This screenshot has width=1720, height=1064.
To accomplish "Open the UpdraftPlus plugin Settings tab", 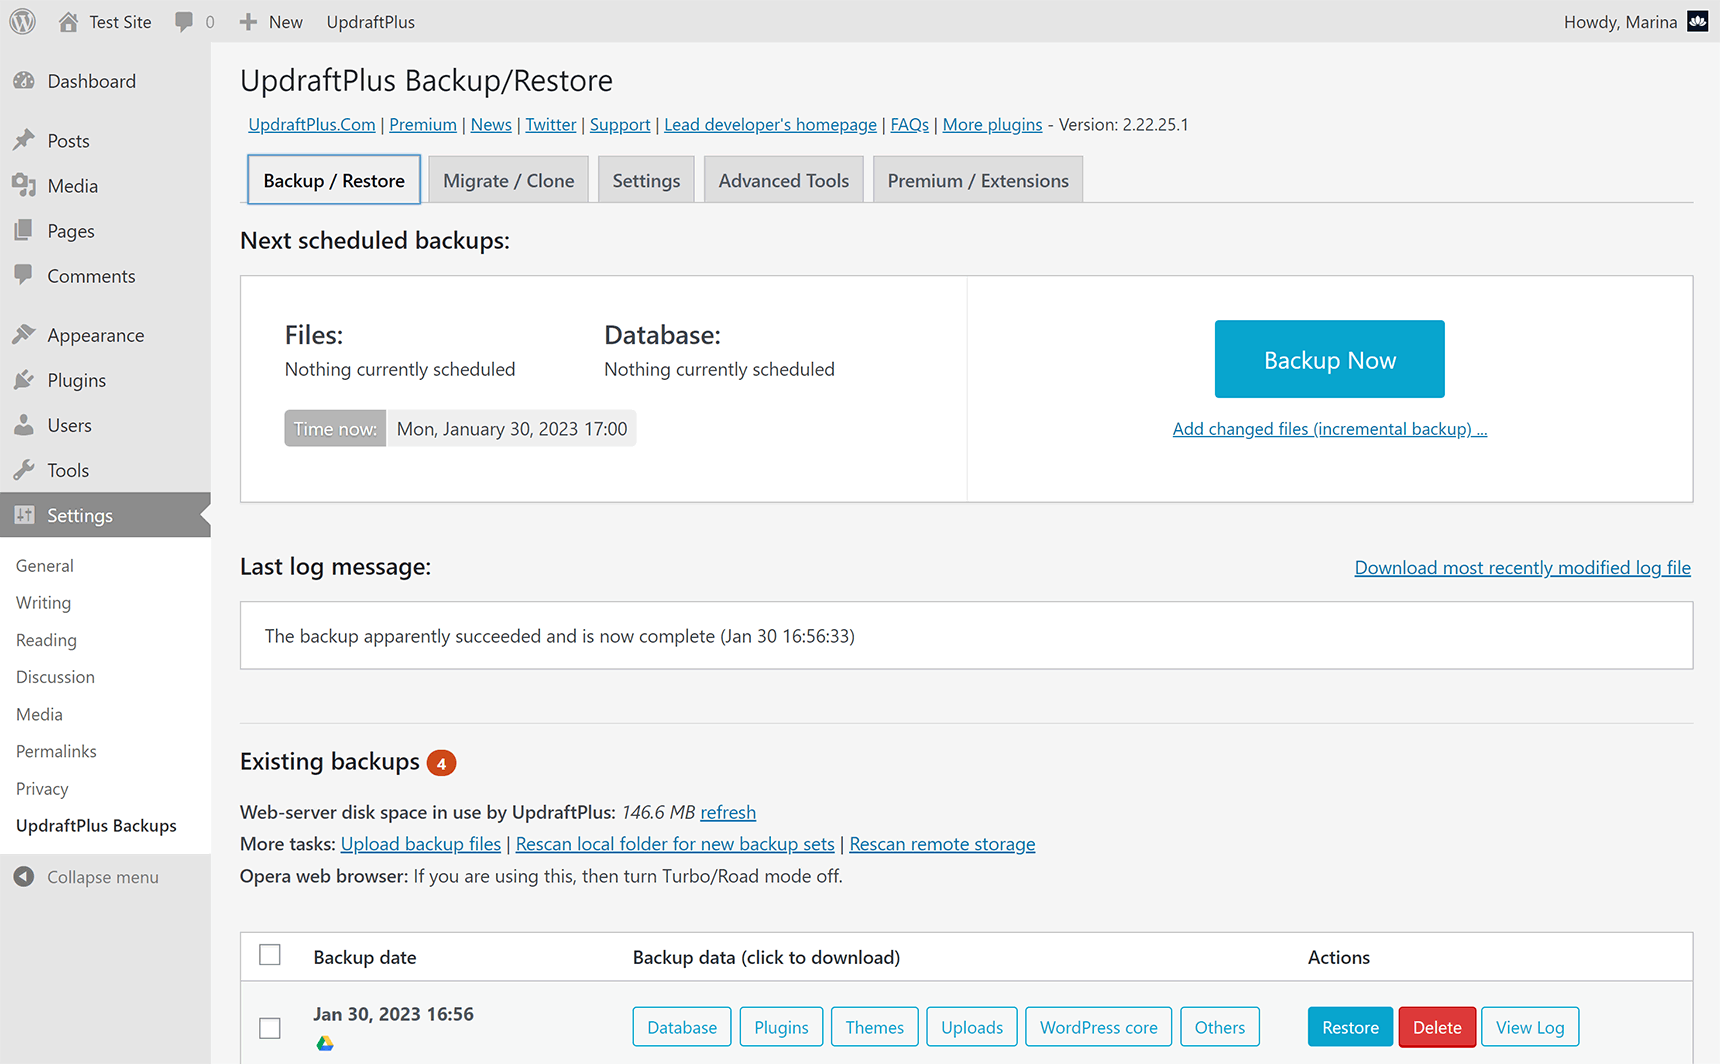I will pos(646,180).
